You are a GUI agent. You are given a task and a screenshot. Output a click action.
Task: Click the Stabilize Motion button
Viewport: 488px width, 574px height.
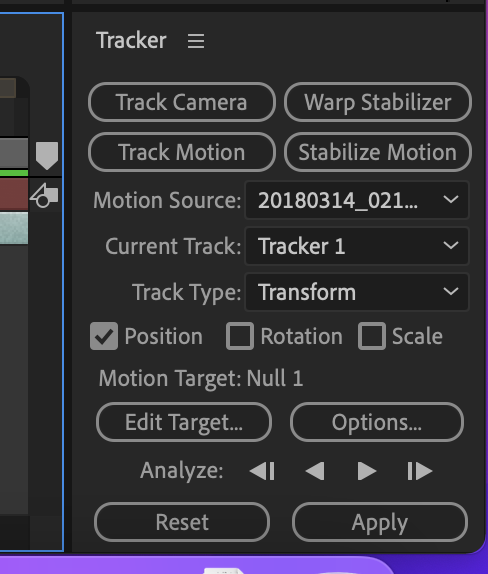click(377, 152)
